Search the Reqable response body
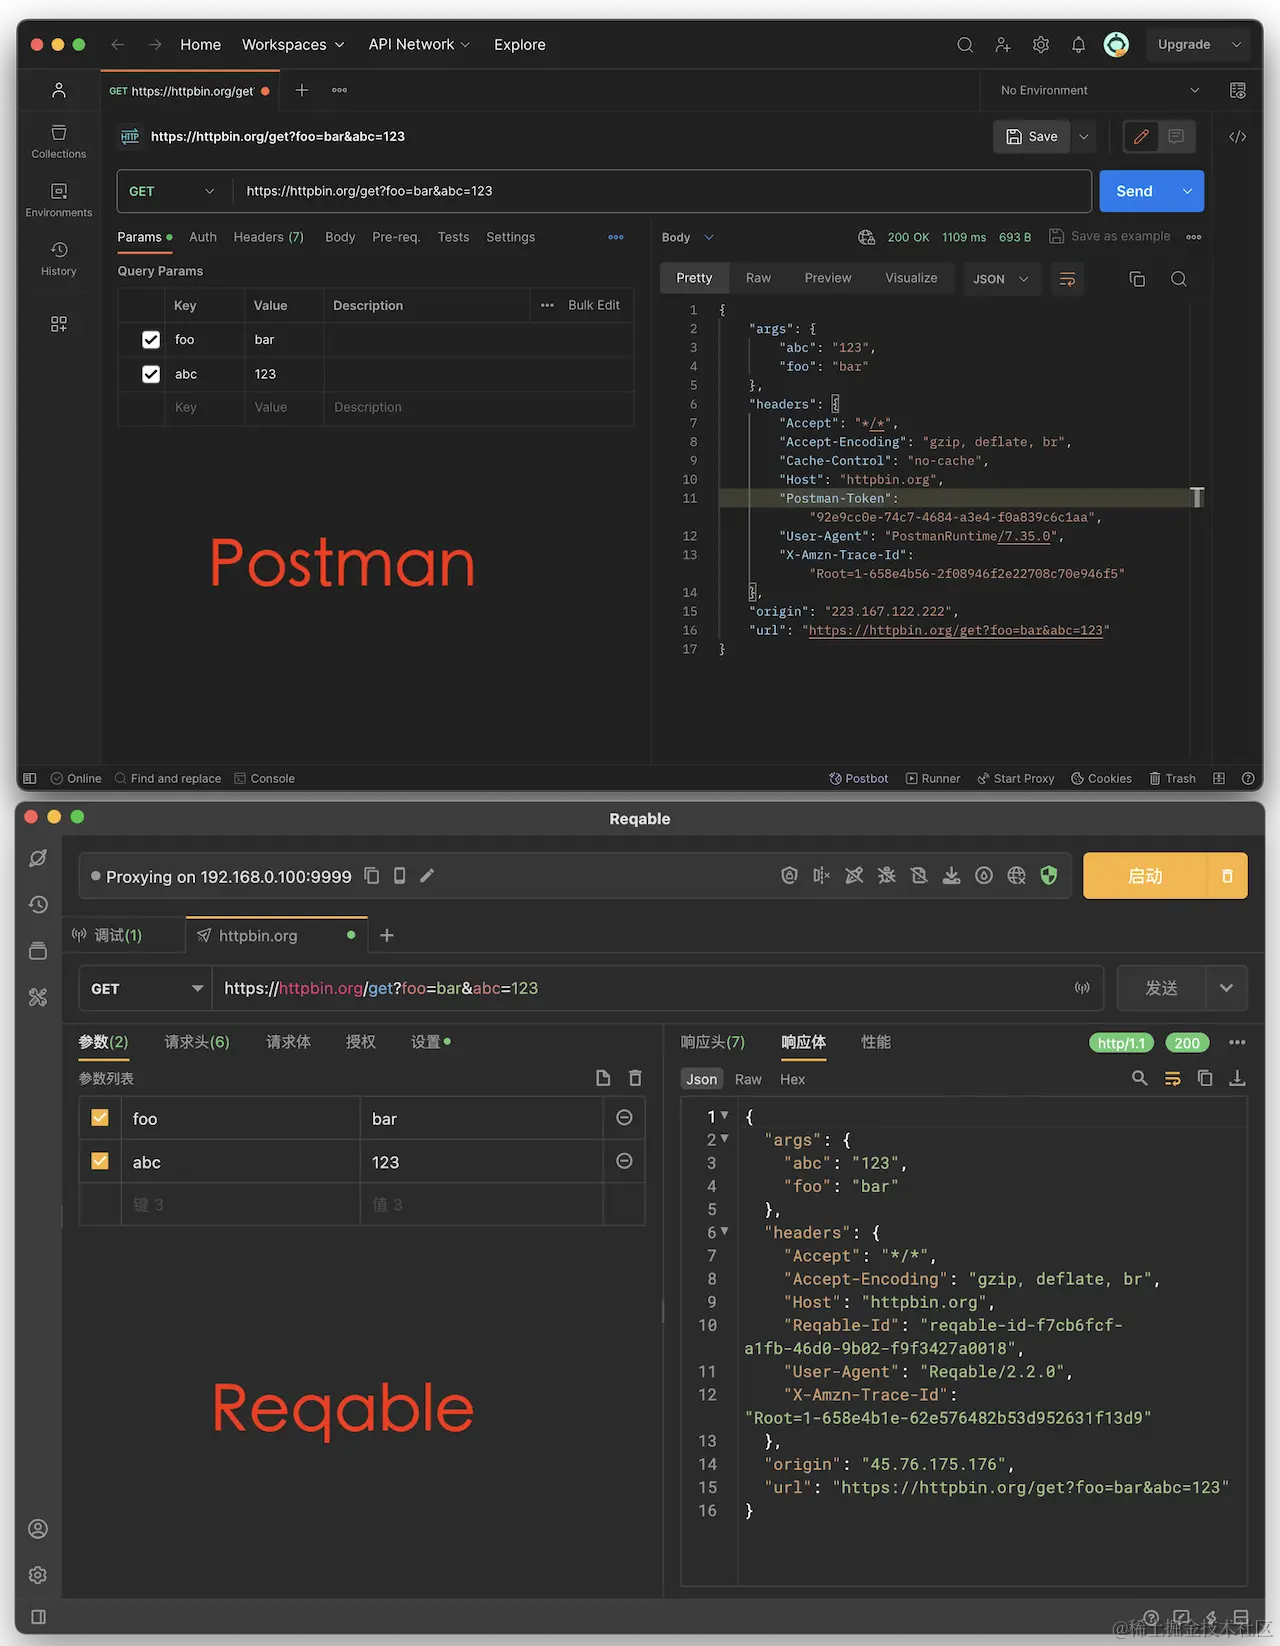The width and height of the screenshot is (1280, 1646). [x=1139, y=1078]
